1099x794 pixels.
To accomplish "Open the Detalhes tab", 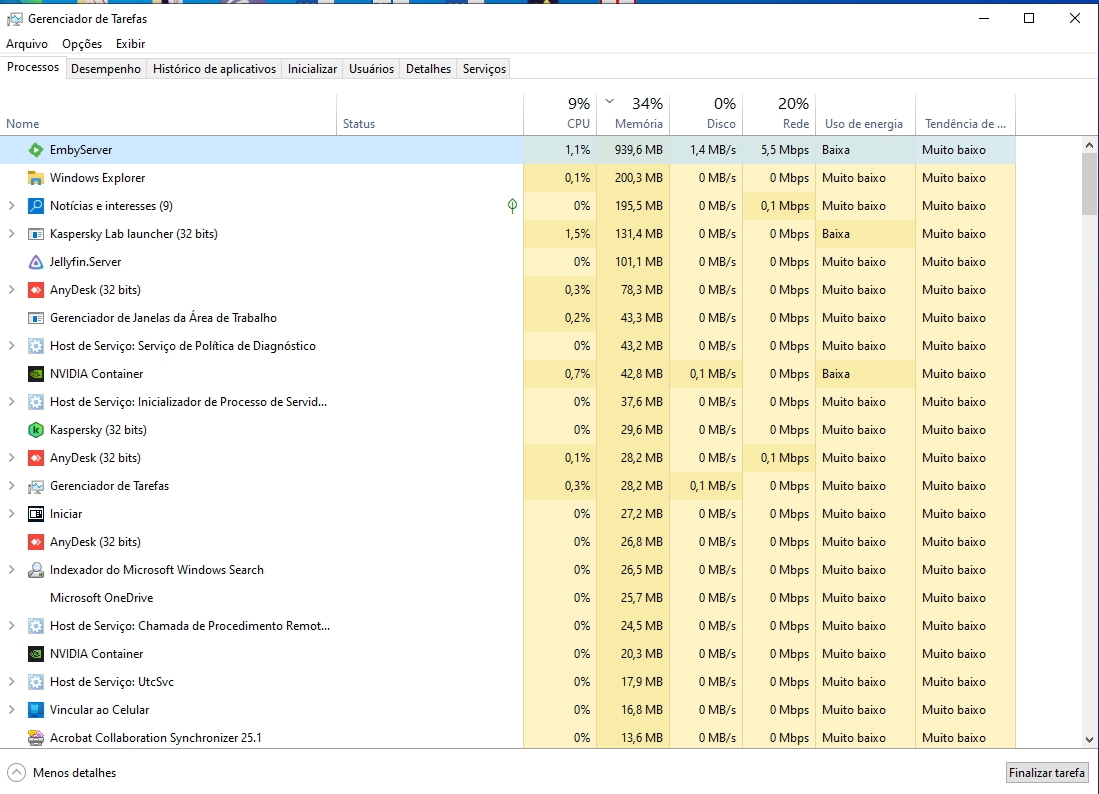I will (428, 69).
